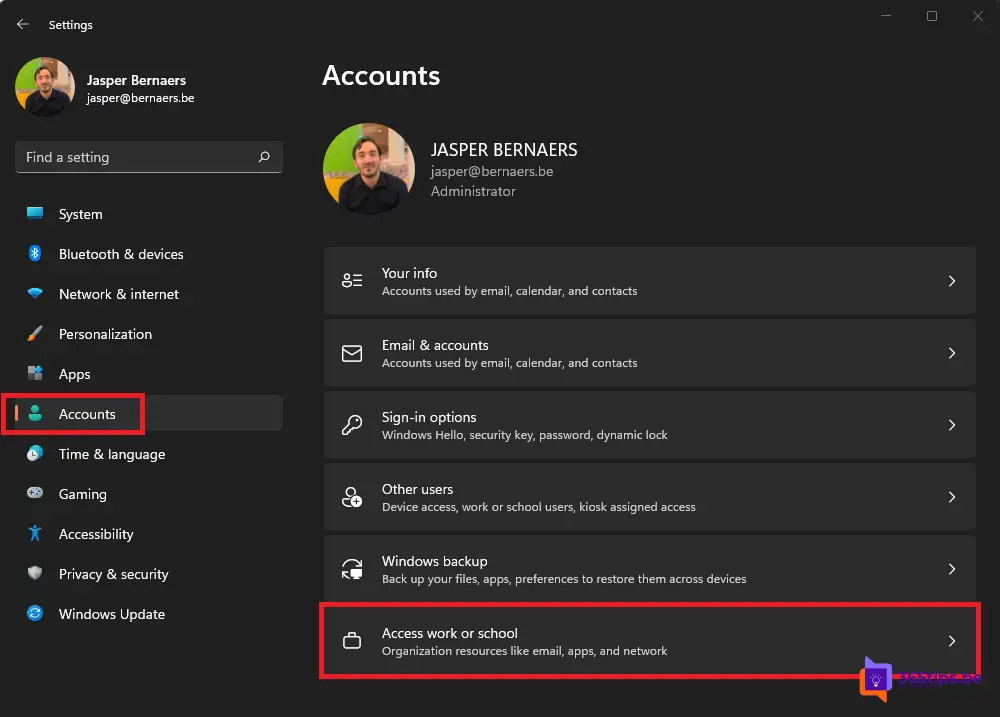The height and width of the screenshot is (717, 1000).
Task: Open Windows backup chevron arrow
Action: [x=952, y=569]
